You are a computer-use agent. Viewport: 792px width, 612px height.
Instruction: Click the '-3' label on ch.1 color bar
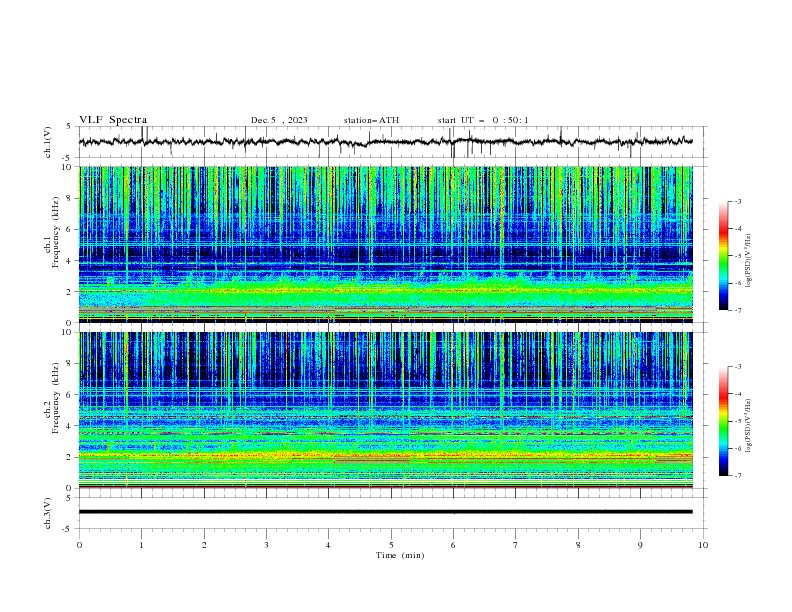click(x=738, y=201)
